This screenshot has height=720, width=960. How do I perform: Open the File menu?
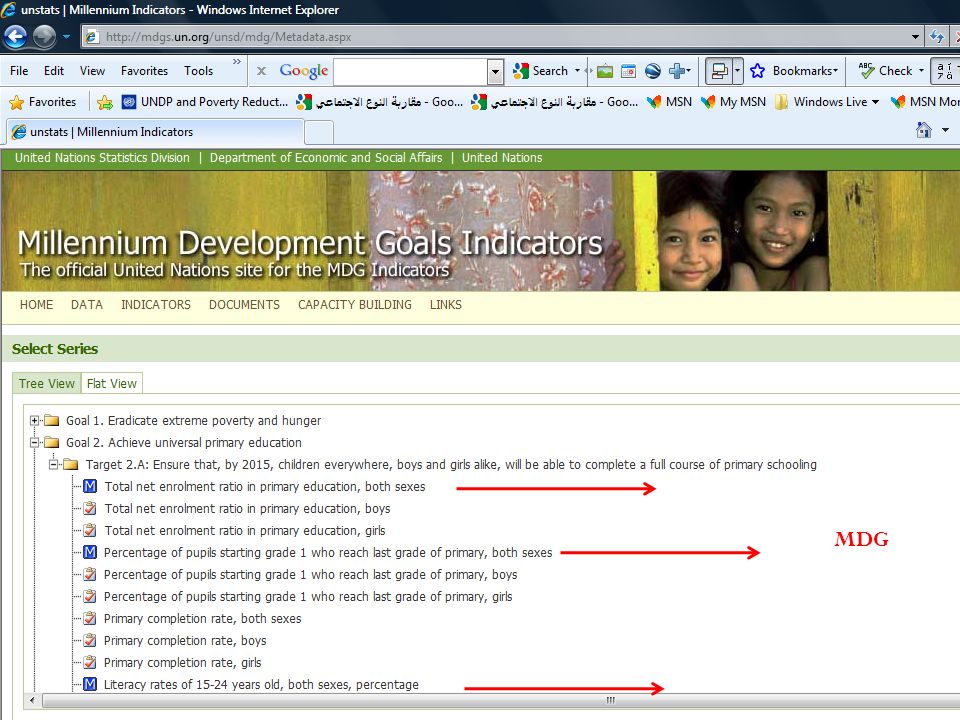click(x=19, y=70)
